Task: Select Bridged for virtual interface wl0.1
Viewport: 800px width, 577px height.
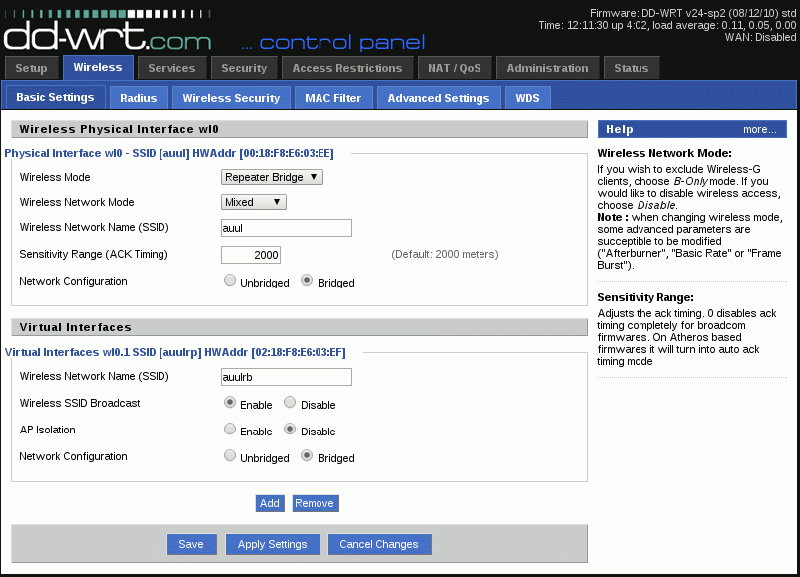Action: (x=307, y=455)
